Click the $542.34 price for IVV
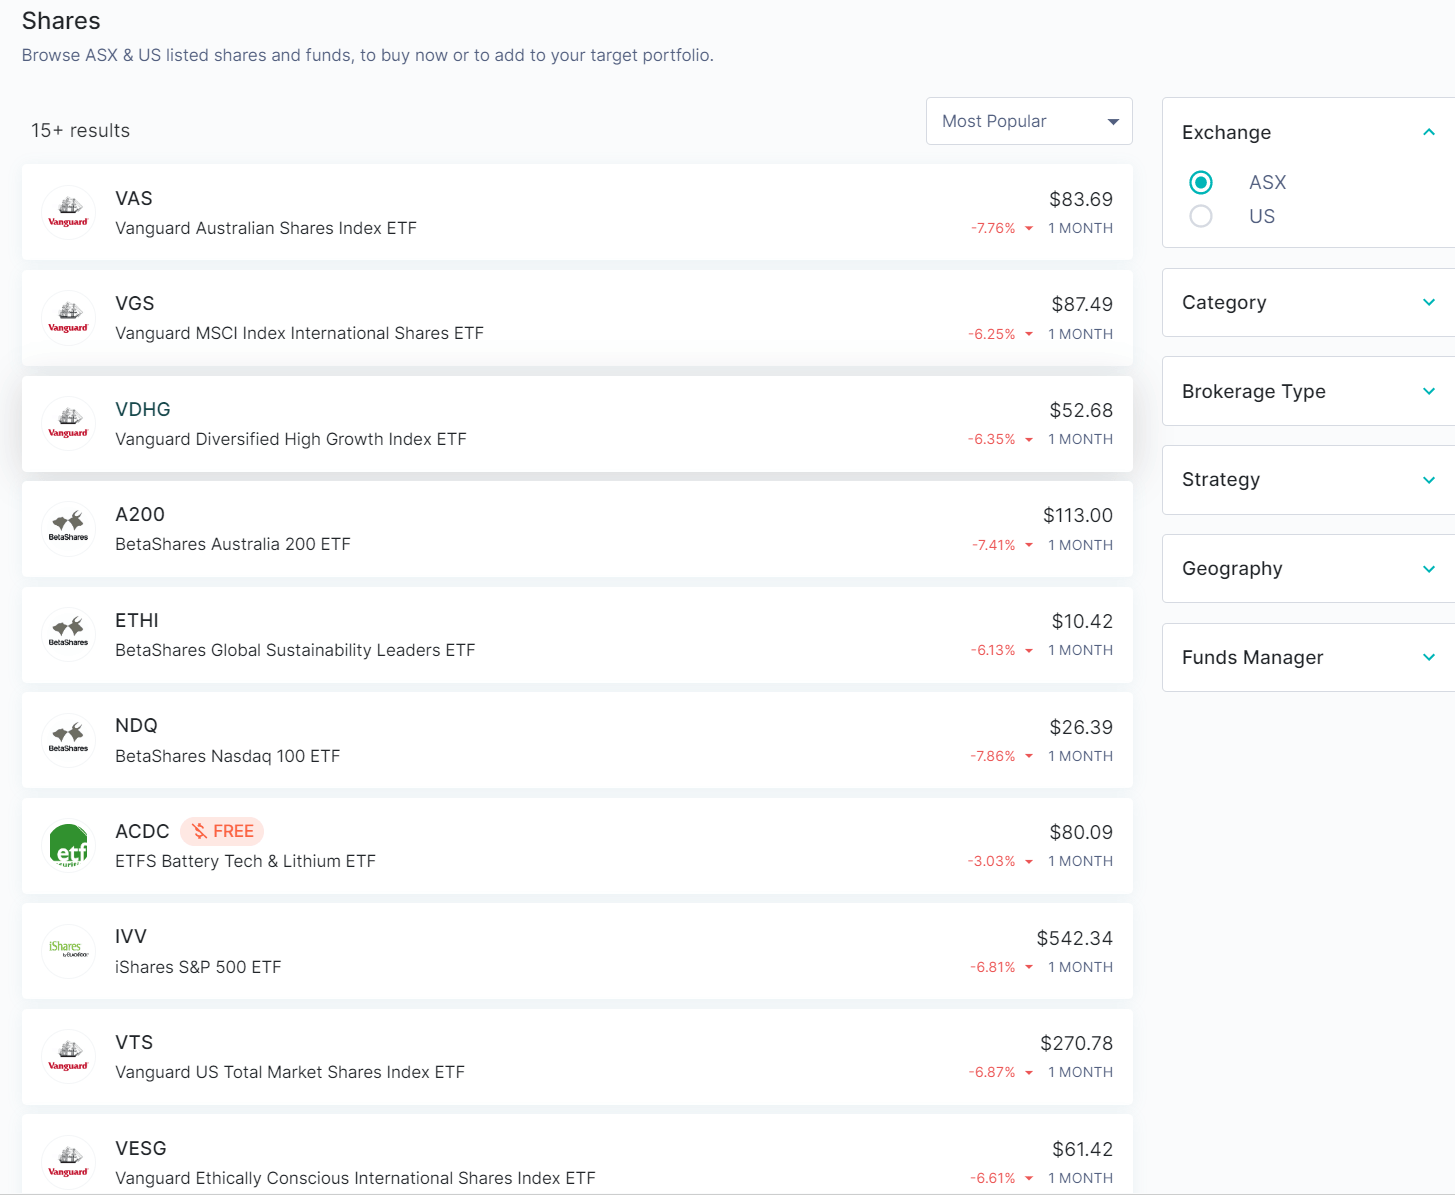Screen dimensions: 1455x1199 [x=1075, y=938]
